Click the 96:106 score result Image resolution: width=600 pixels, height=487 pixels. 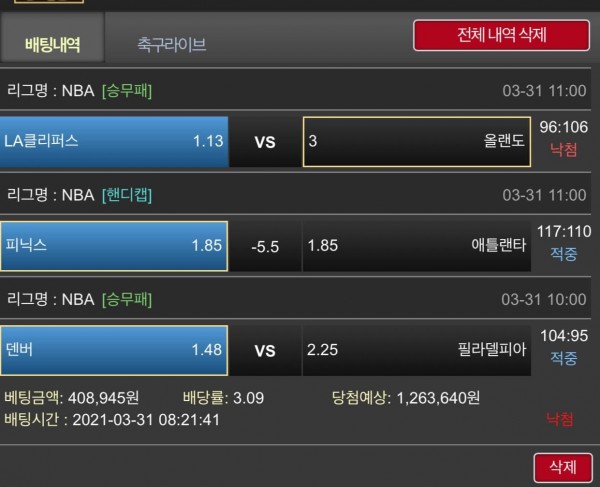click(x=563, y=127)
